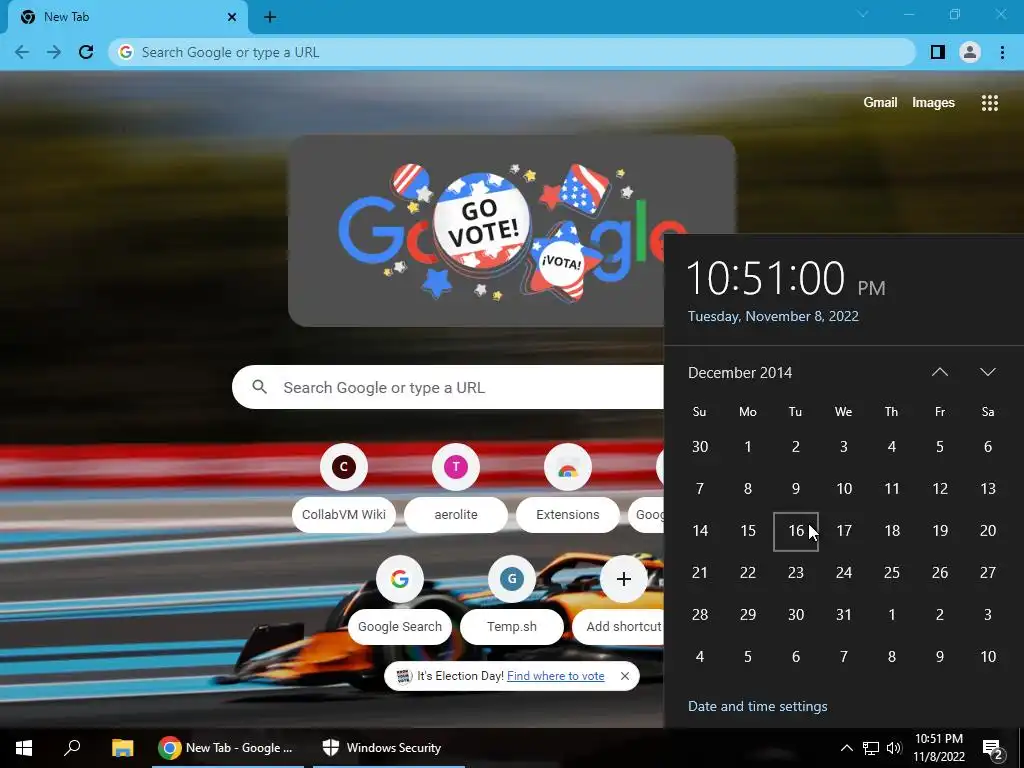Select December 3 in calendar
Screen dimensions: 1024x768
844,447
